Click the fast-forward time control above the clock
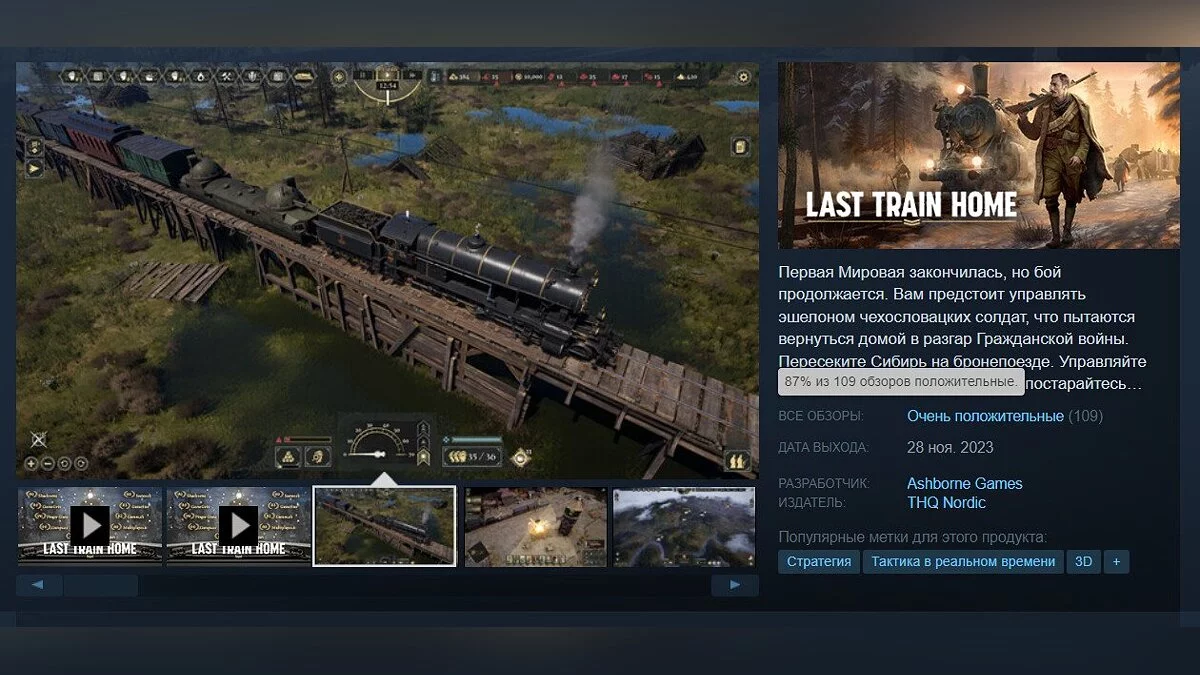Screen dimensions: 1200x675 [x=412, y=75]
